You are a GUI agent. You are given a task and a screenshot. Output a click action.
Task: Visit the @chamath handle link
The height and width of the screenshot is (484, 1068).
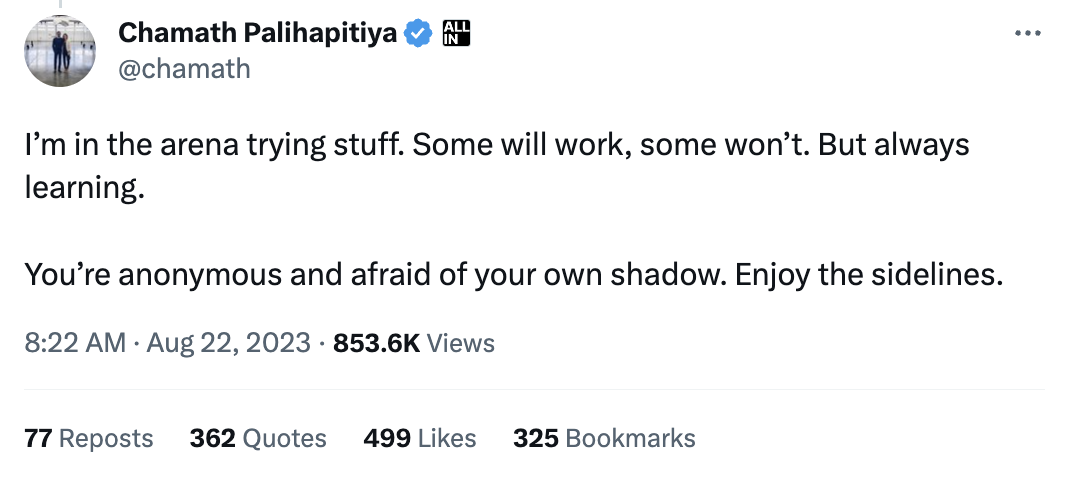click(184, 68)
